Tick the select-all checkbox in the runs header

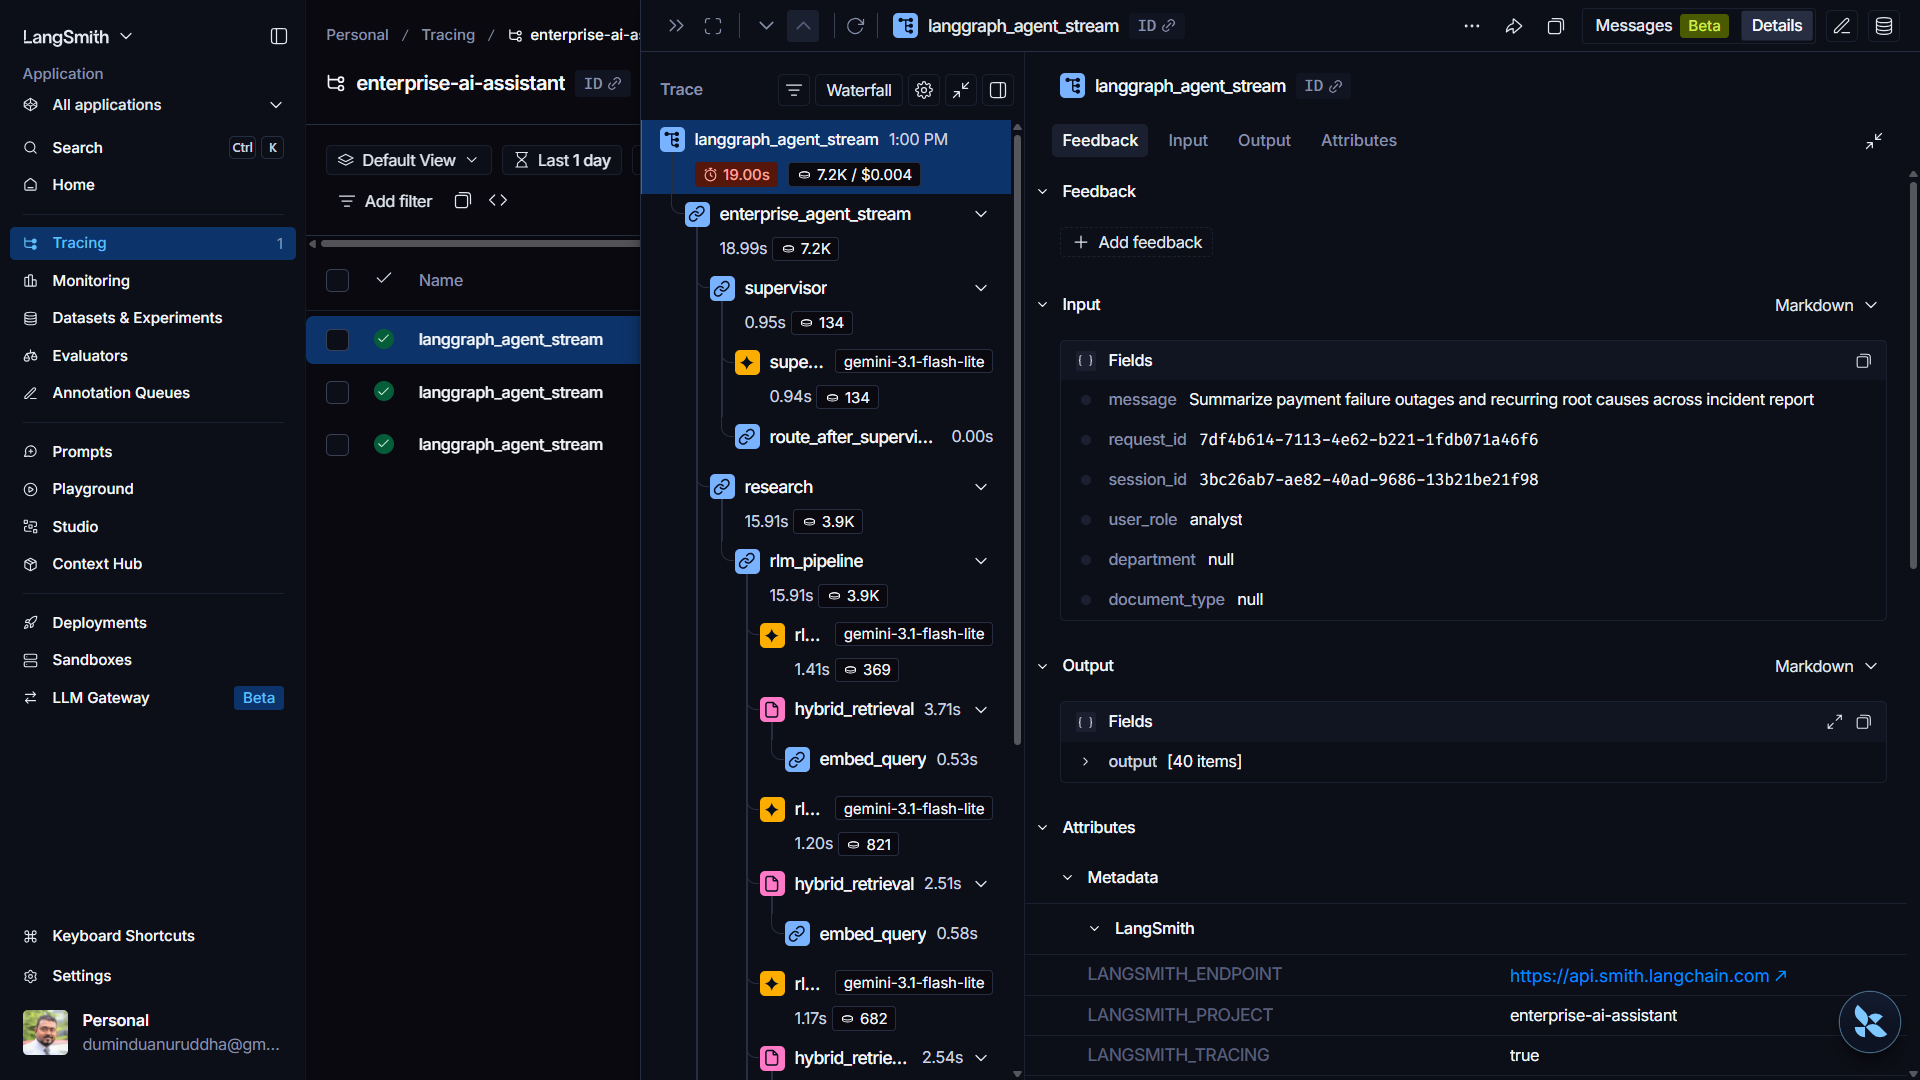pos(338,281)
